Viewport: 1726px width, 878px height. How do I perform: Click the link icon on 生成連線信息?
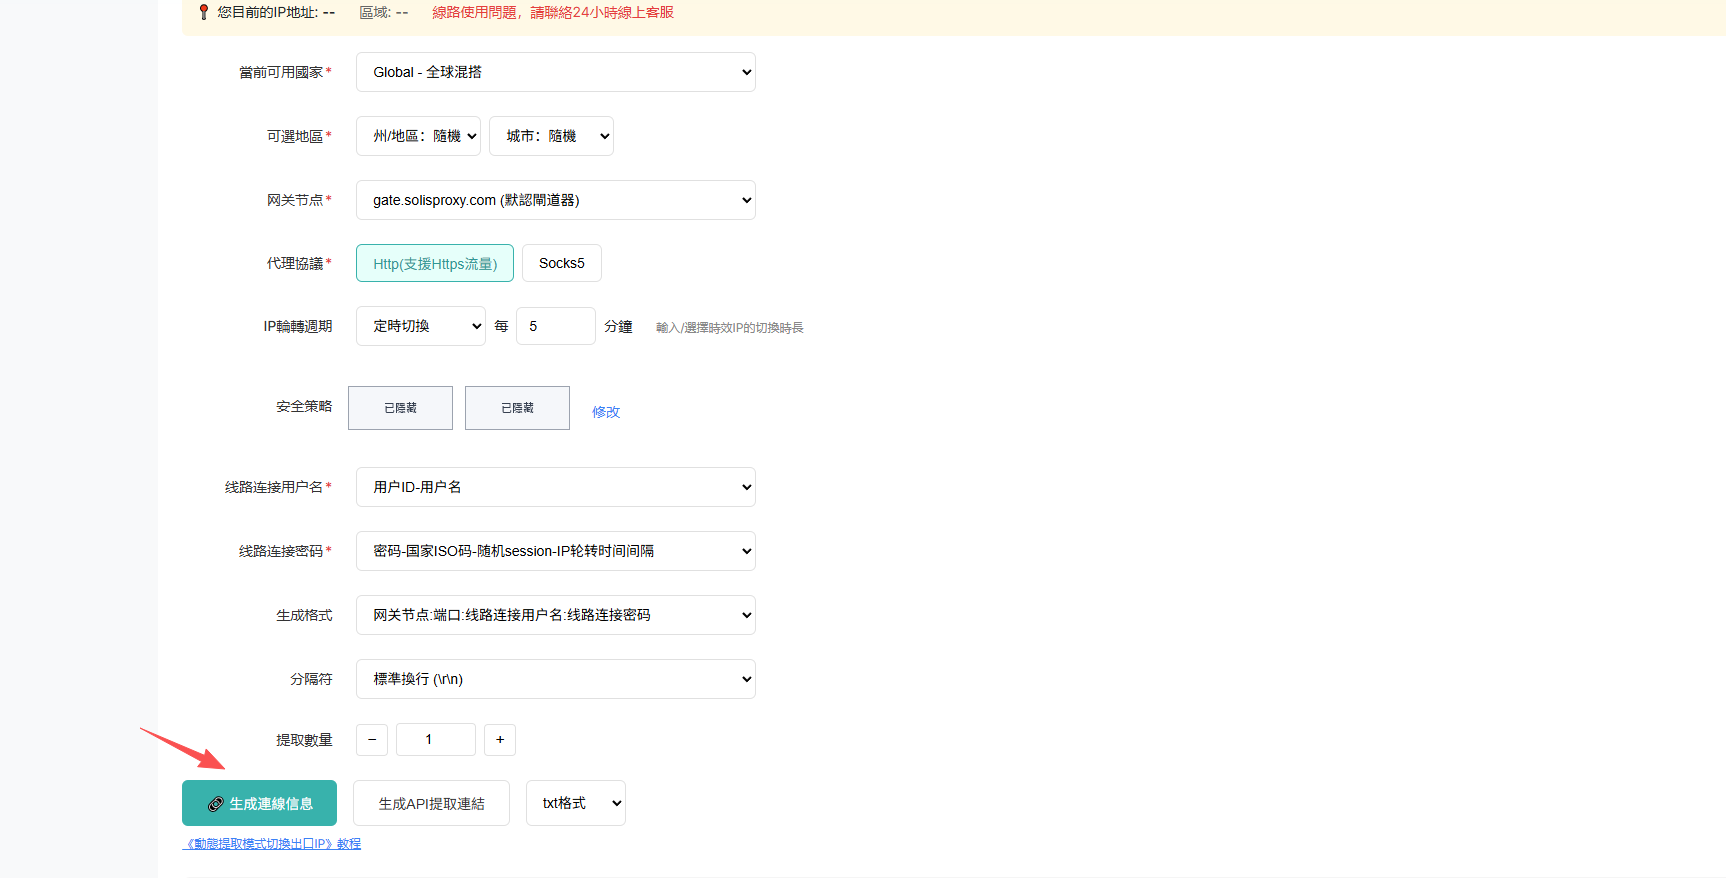[215, 804]
